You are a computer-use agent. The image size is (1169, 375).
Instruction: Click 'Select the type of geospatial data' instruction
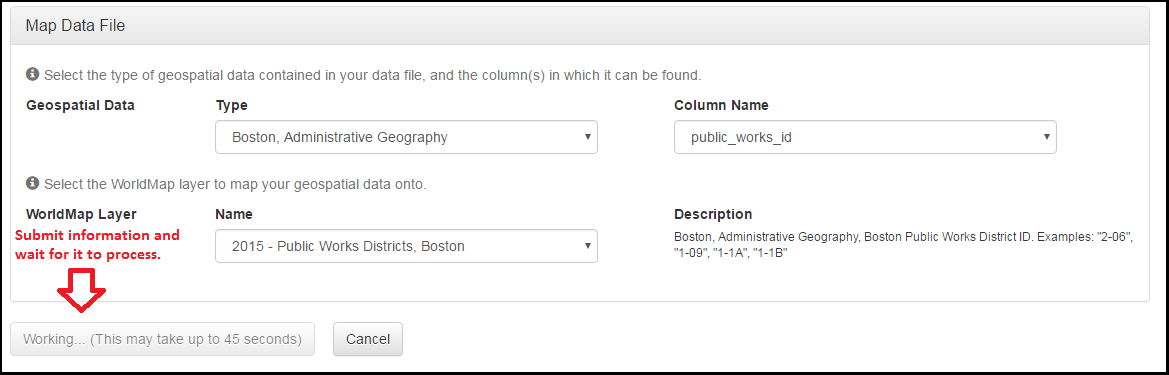(373, 75)
